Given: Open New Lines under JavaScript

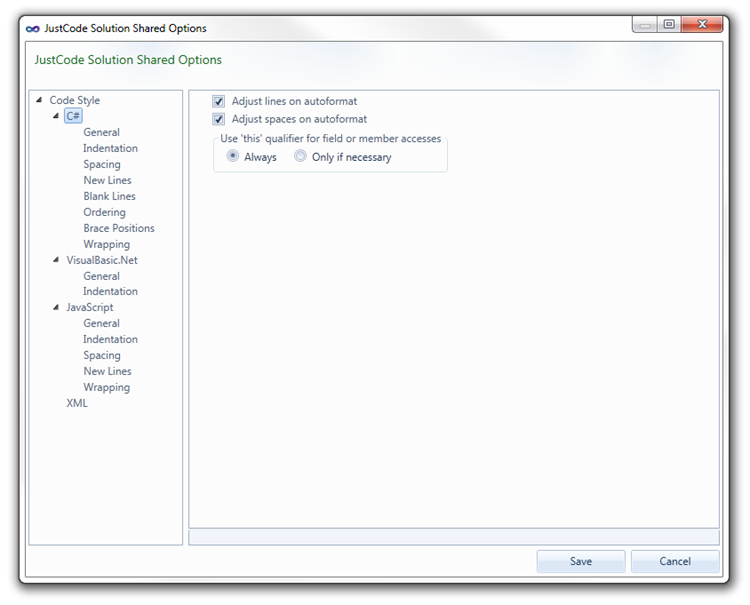Looking at the screenshot, I should coord(108,371).
